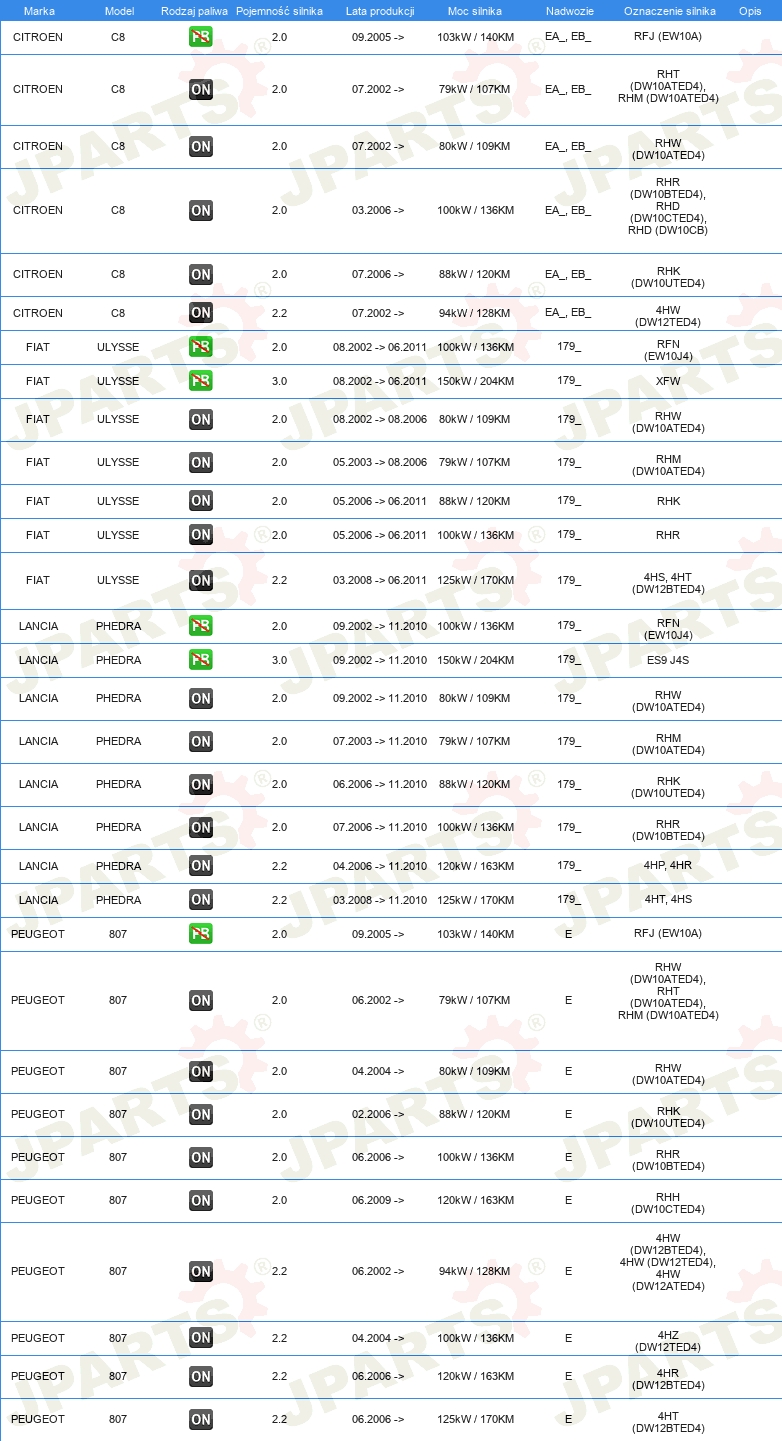This screenshot has width=782, height=1441.
Task: Select the RHH (DW10CTED4) engine code cell
Action: coord(668,1202)
